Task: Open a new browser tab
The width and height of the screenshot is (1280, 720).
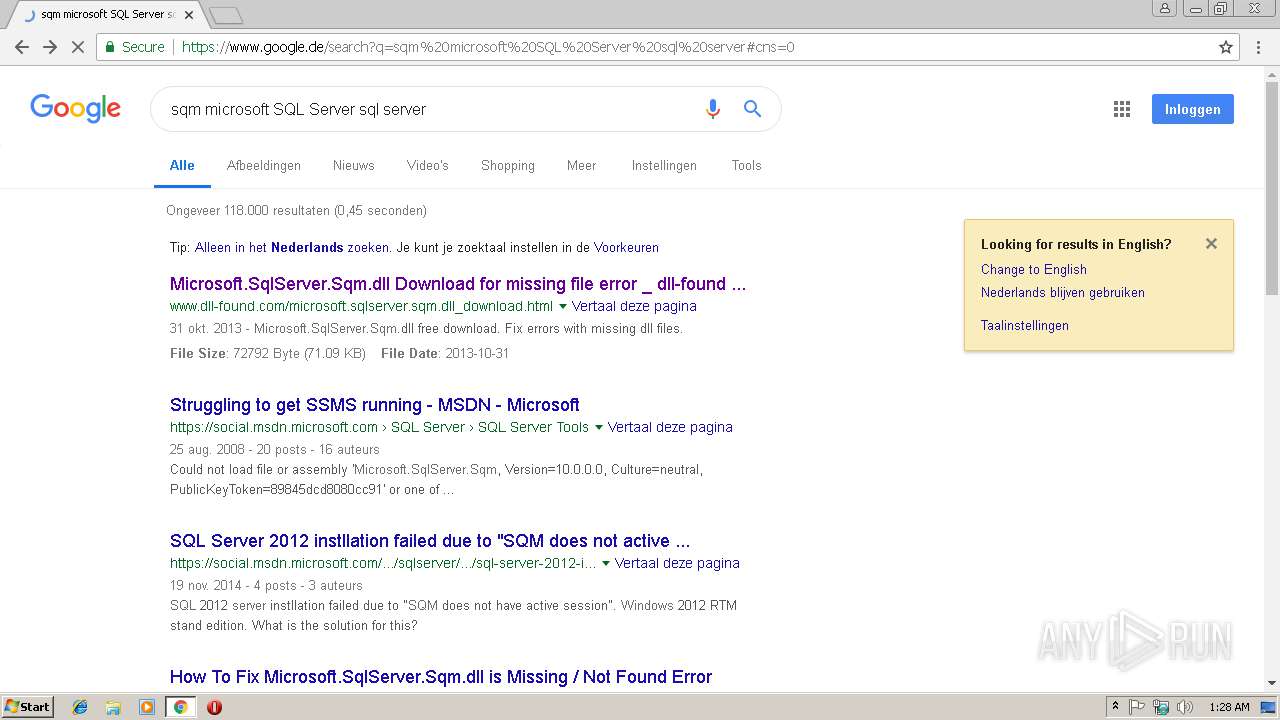Action: (227, 15)
